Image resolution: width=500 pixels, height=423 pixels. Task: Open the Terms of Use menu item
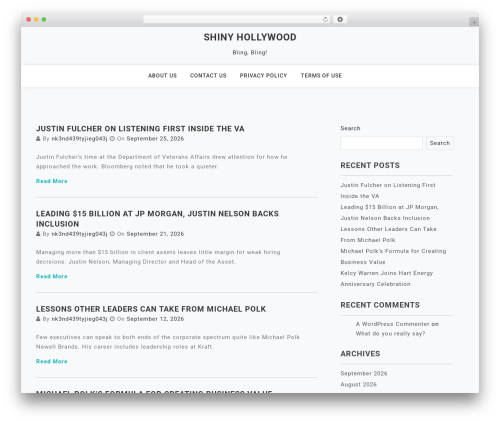(x=321, y=76)
